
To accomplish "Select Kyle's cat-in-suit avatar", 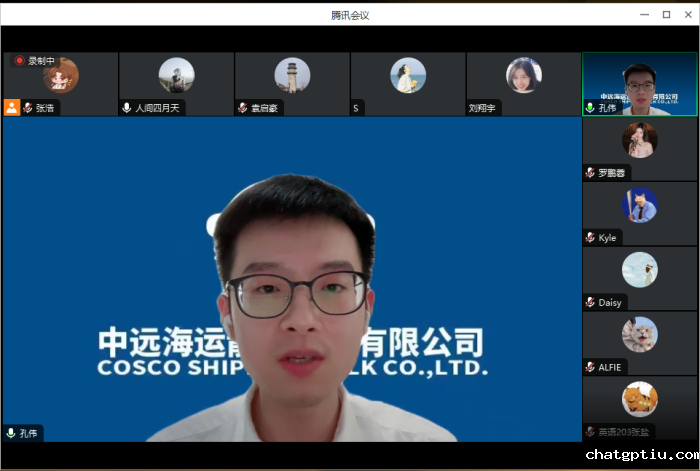I will coord(640,205).
